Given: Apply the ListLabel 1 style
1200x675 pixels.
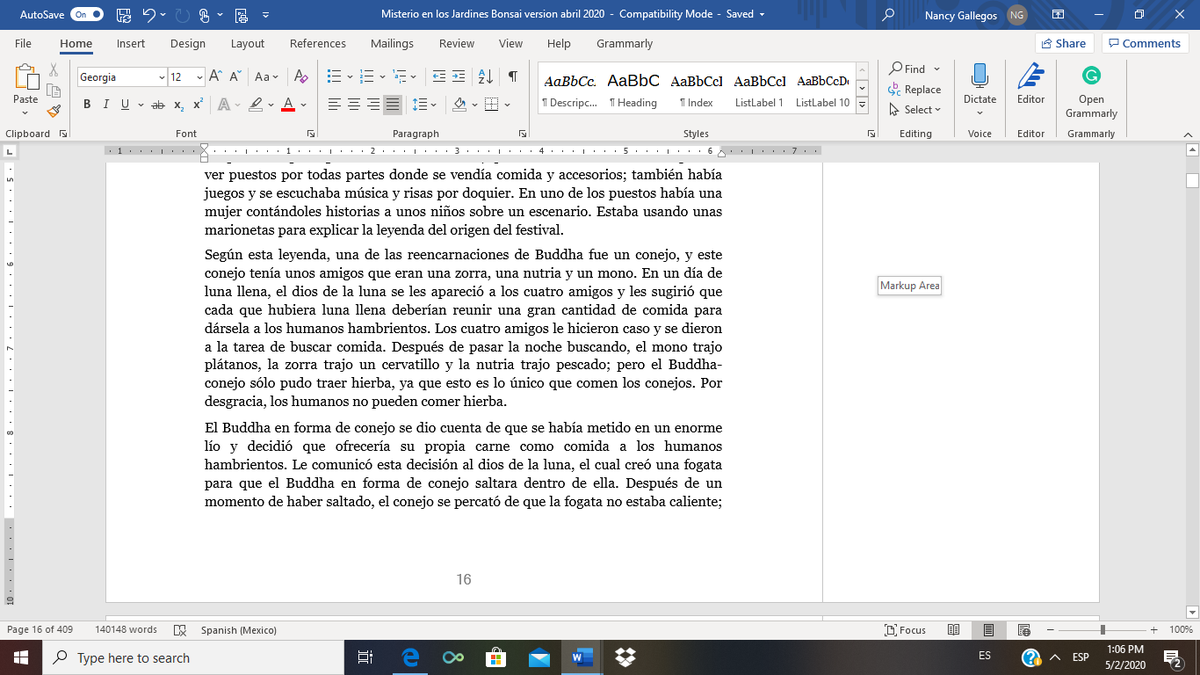Looking at the screenshot, I should [759, 90].
